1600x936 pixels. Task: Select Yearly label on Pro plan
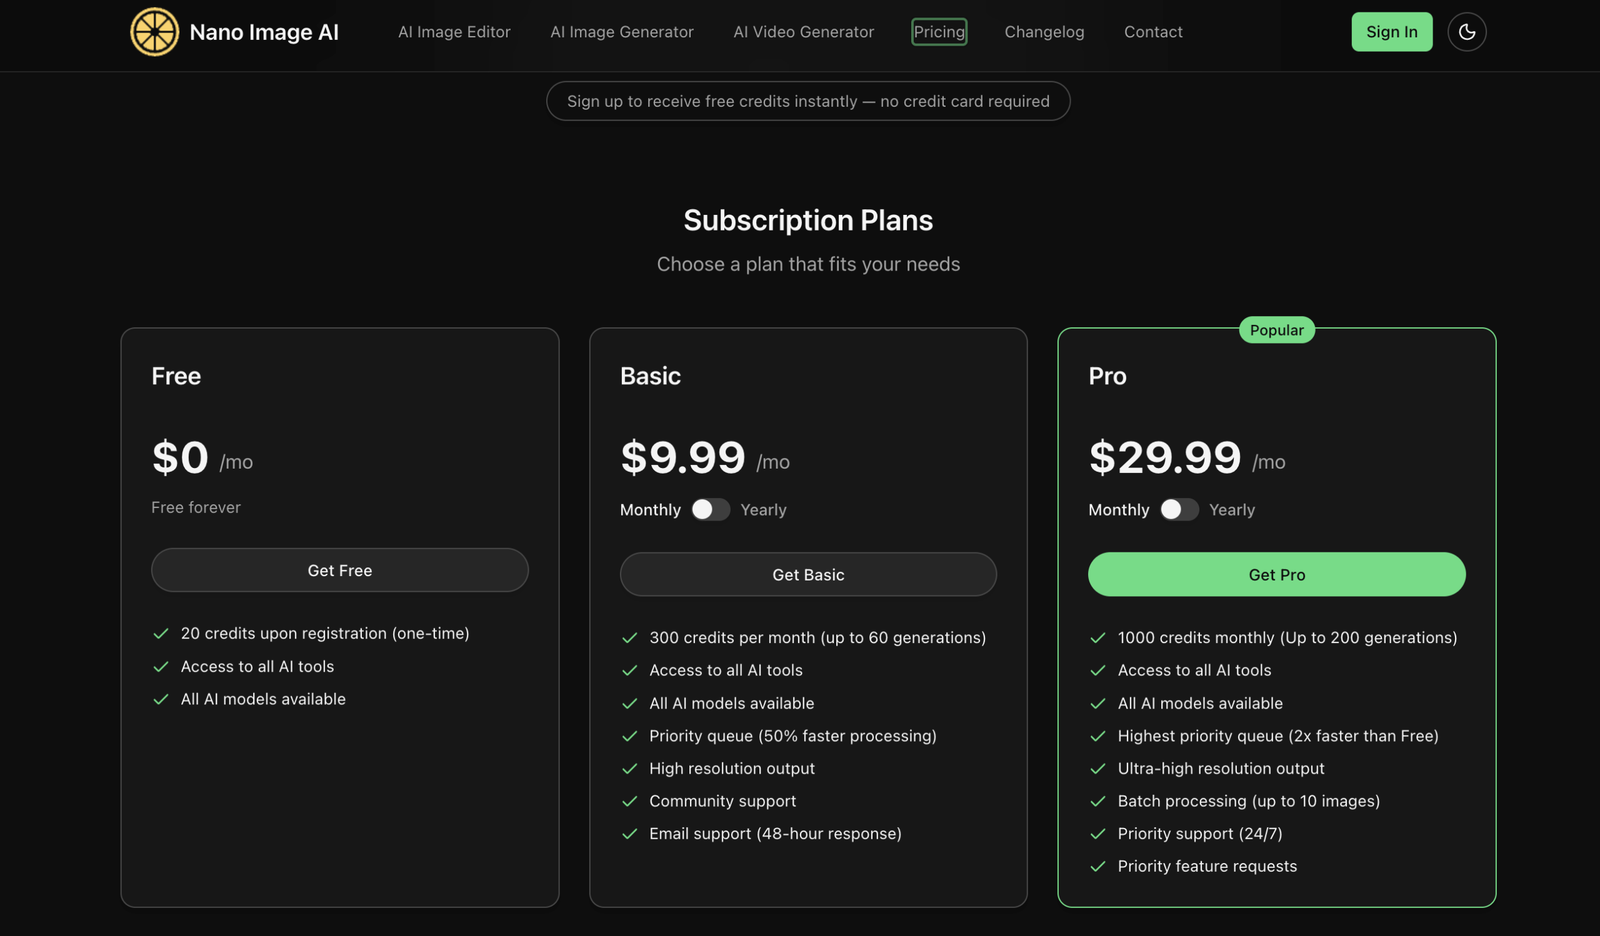point(1232,510)
